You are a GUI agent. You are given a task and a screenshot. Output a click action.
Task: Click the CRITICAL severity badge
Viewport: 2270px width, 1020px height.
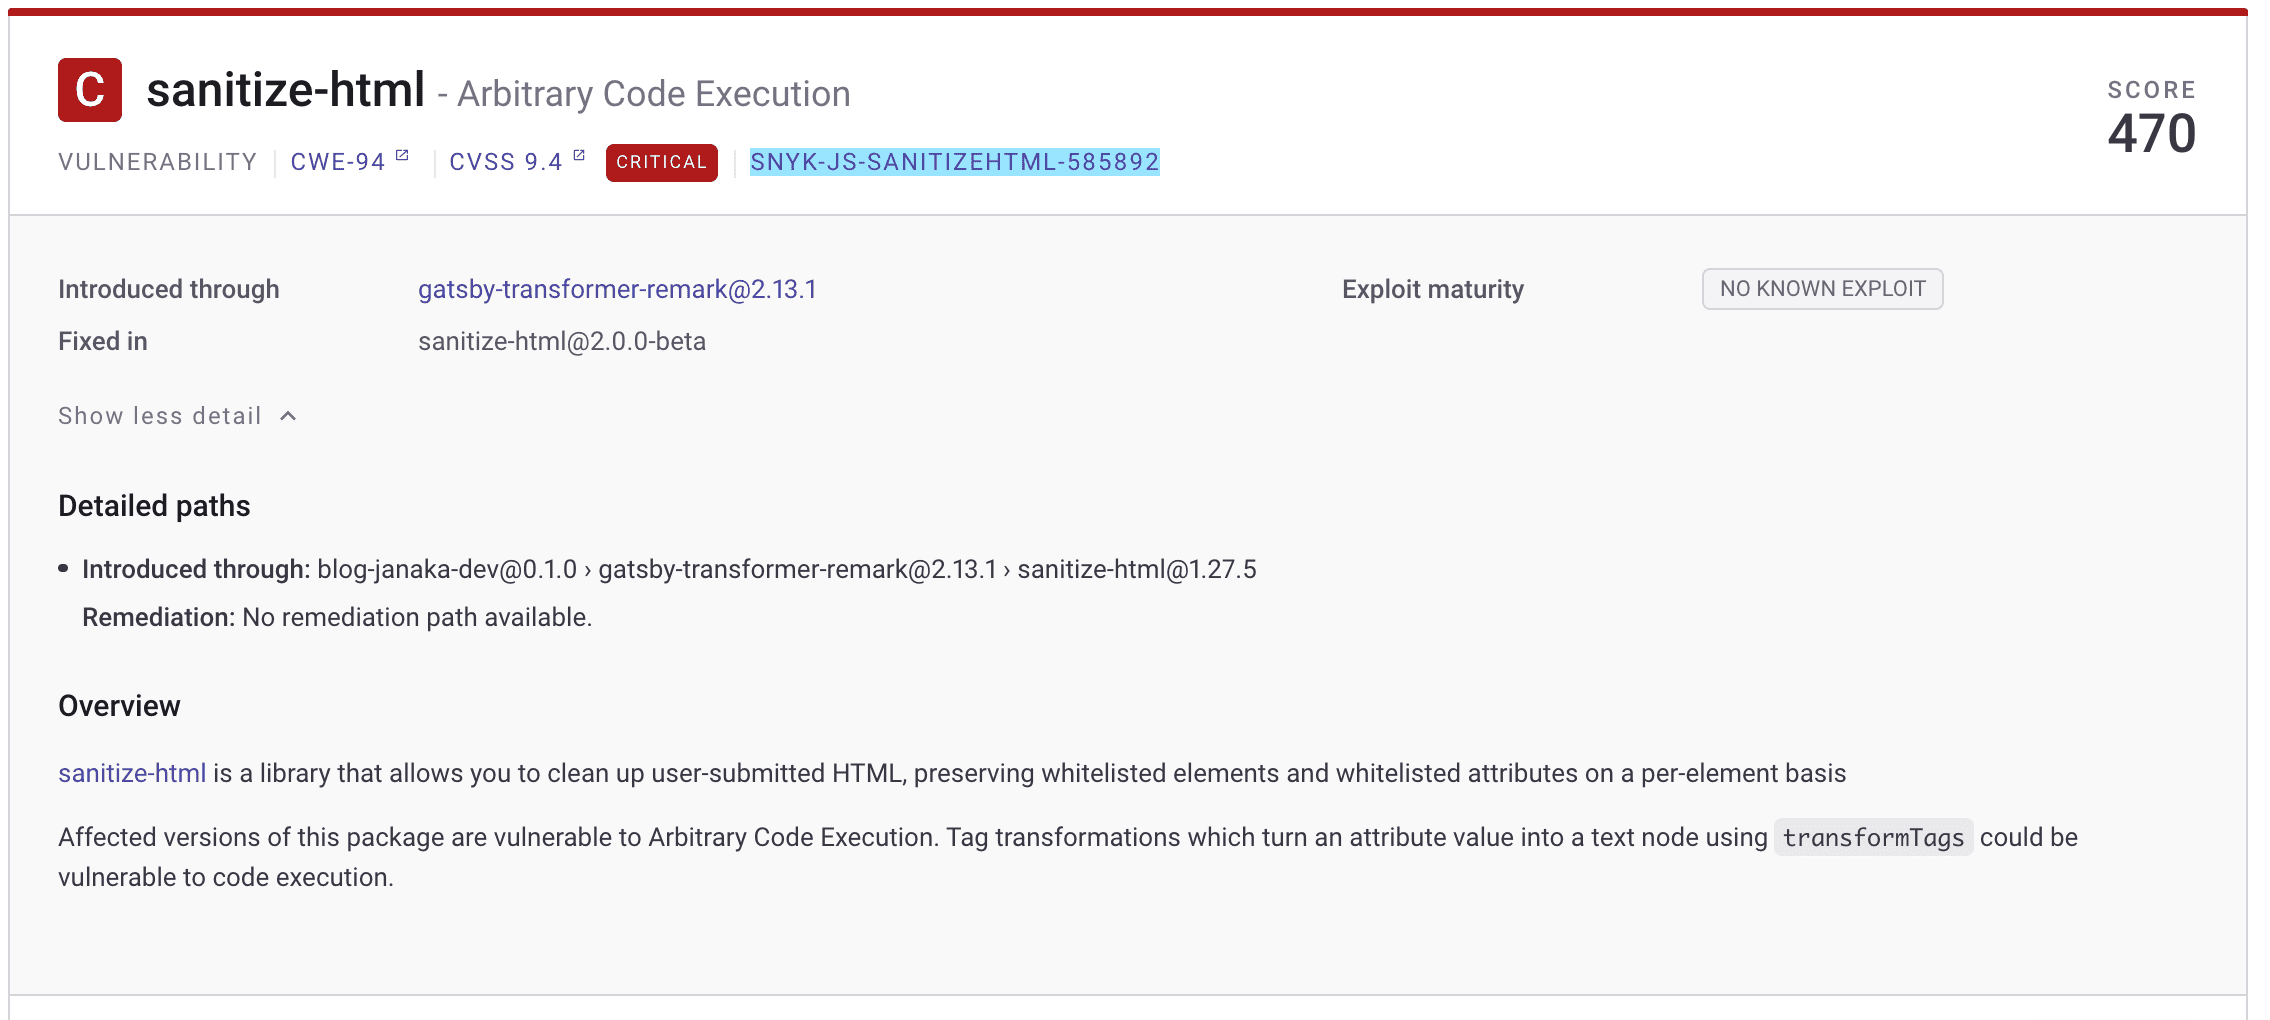tap(662, 162)
